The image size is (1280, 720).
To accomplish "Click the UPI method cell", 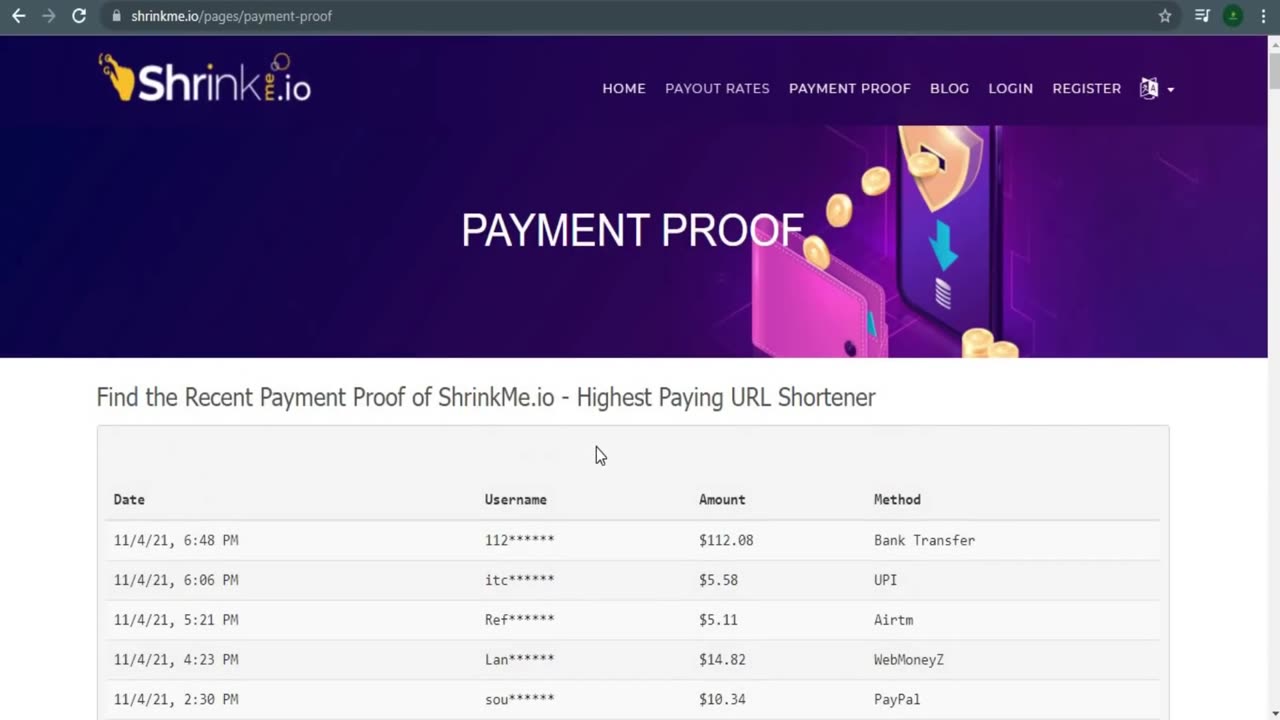I will [885, 580].
